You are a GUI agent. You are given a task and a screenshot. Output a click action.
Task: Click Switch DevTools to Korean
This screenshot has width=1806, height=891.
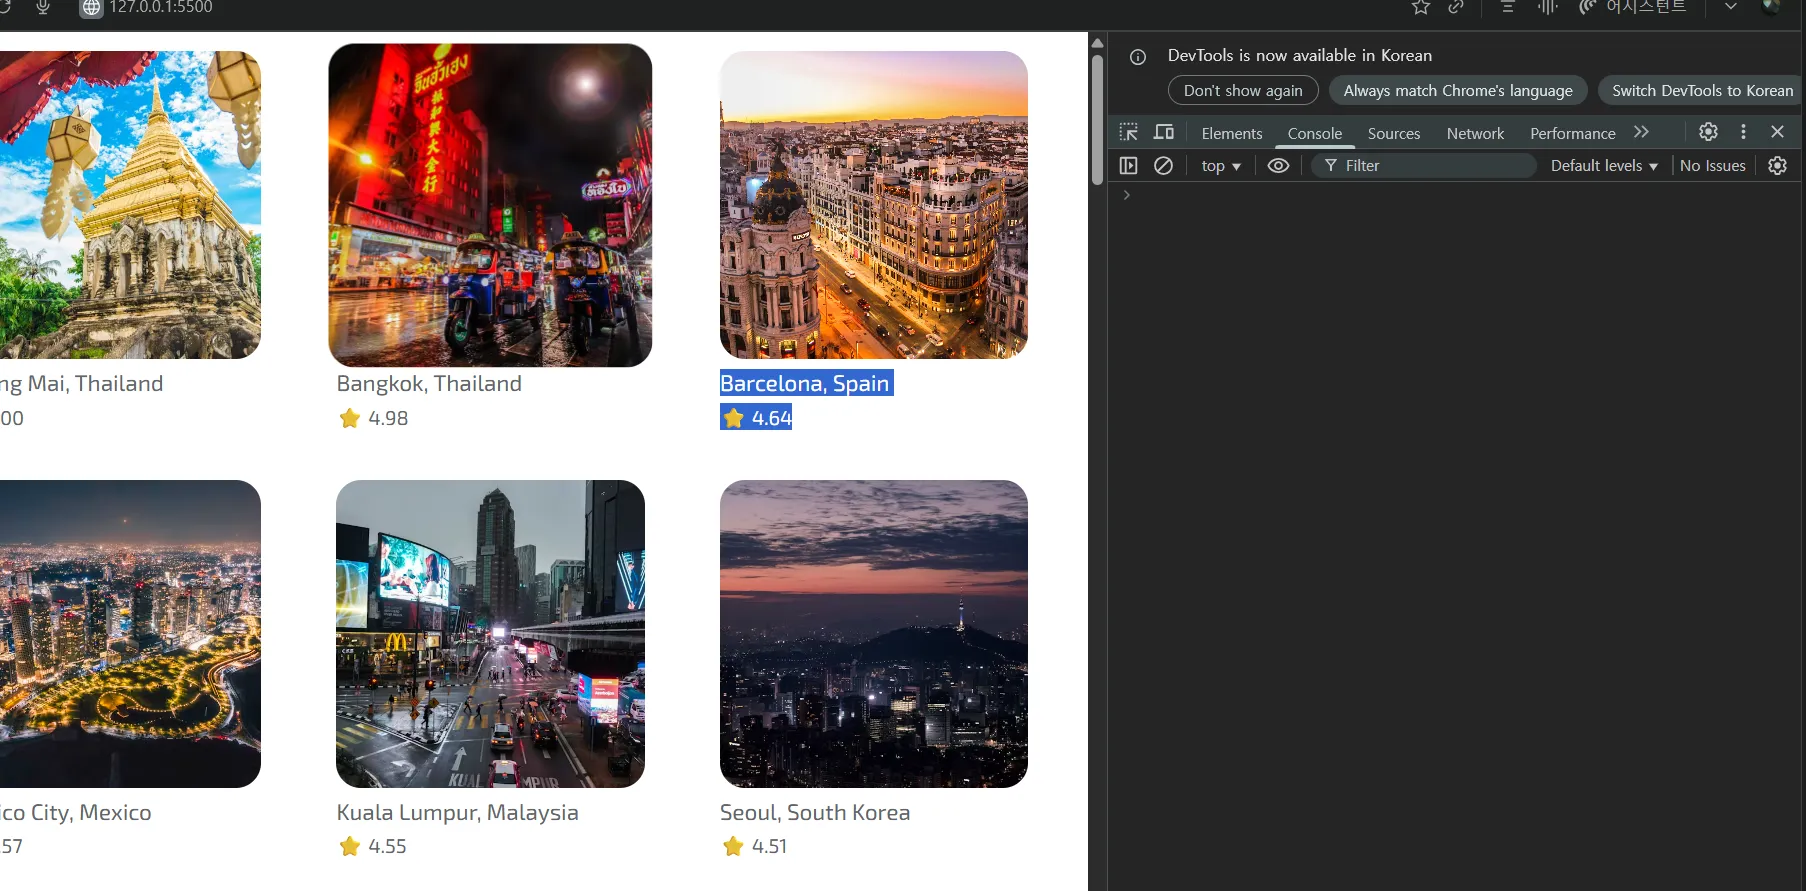click(1702, 90)
